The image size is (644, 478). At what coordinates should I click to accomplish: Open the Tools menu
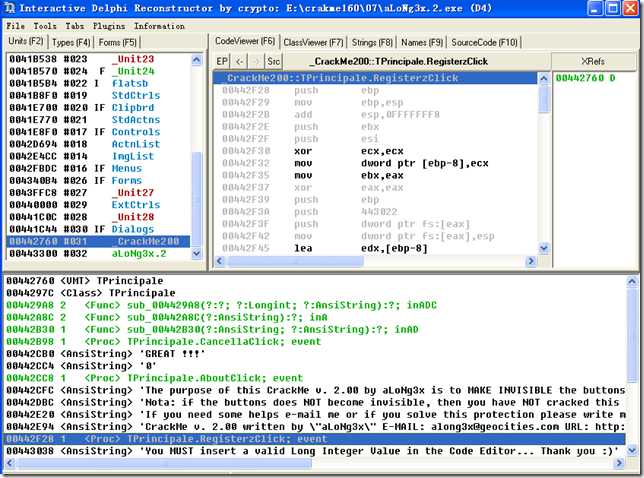[x=45, y=26]
